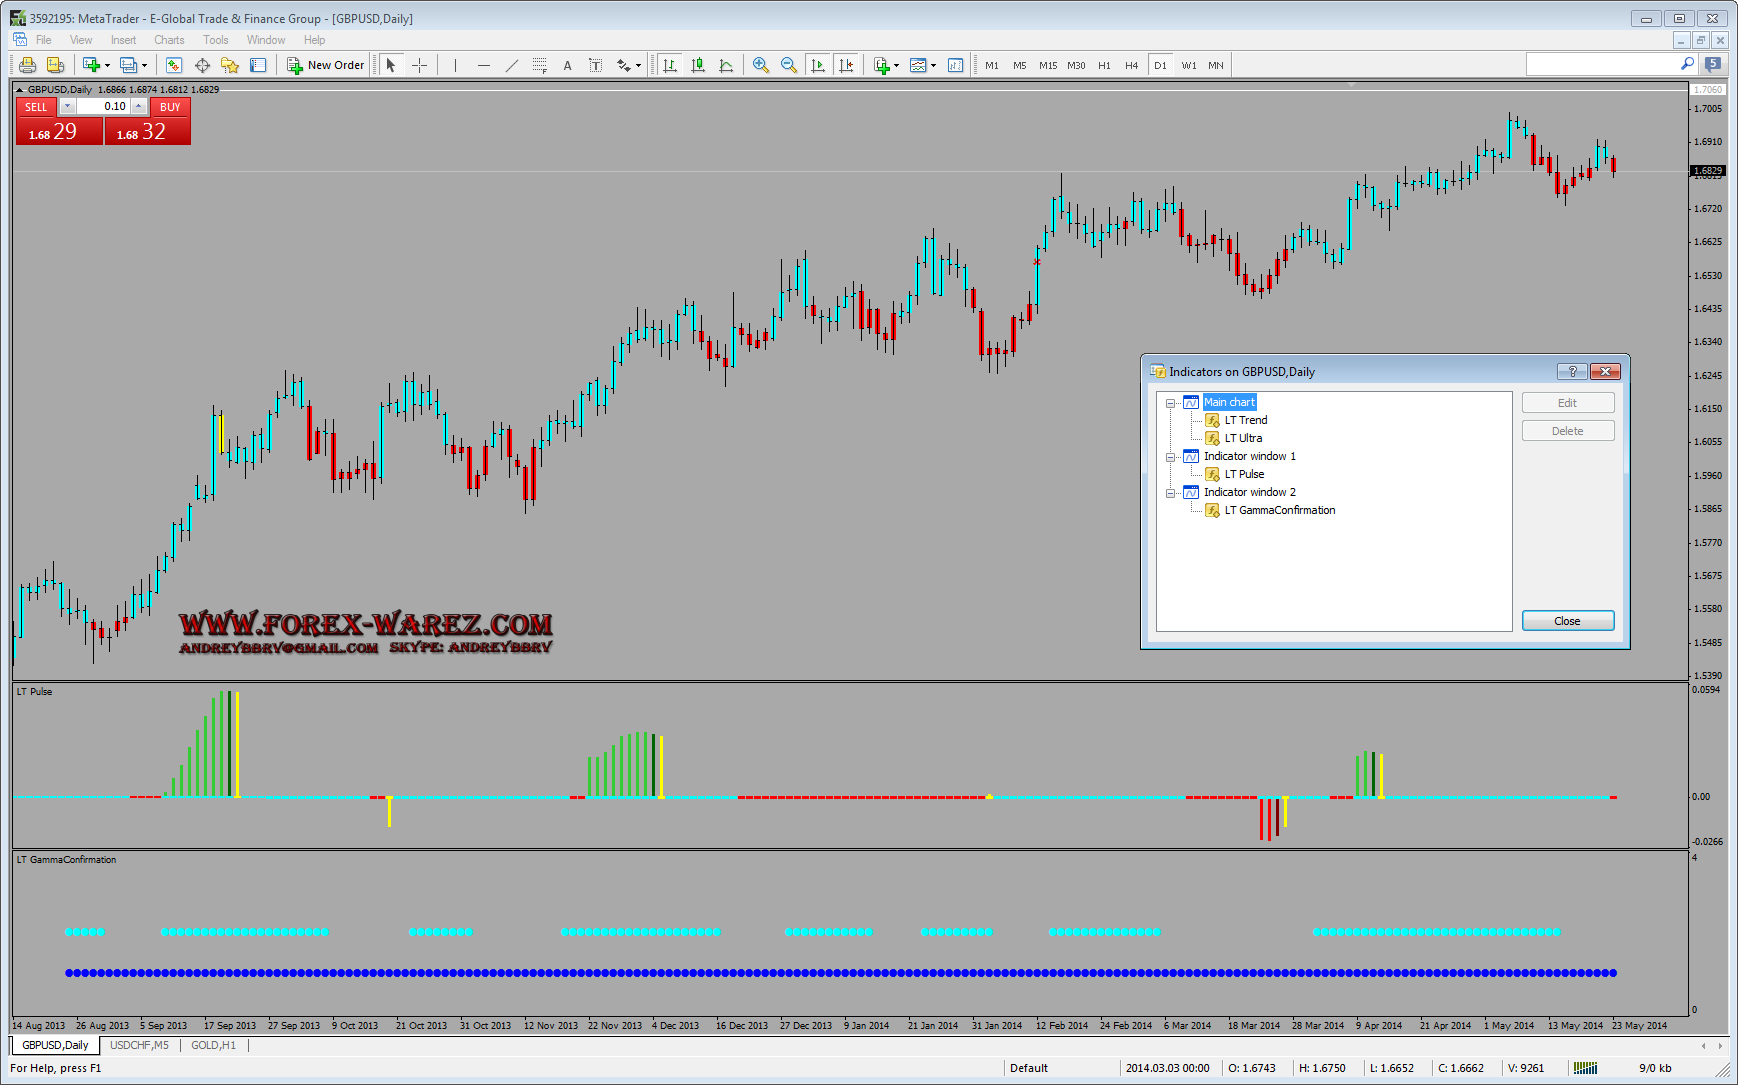Select the Draw Text (A) tool
Image resolution: width=1738 pixels, height=1085 pixels.
[567, 66]
